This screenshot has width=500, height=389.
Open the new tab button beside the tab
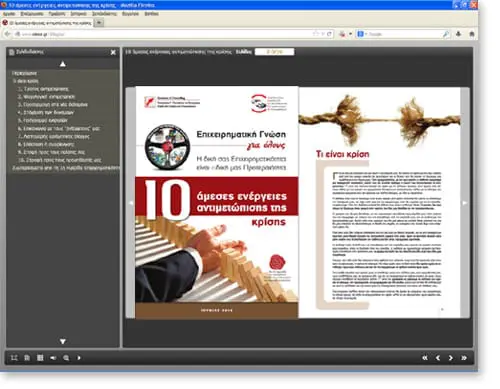point(99,23)
